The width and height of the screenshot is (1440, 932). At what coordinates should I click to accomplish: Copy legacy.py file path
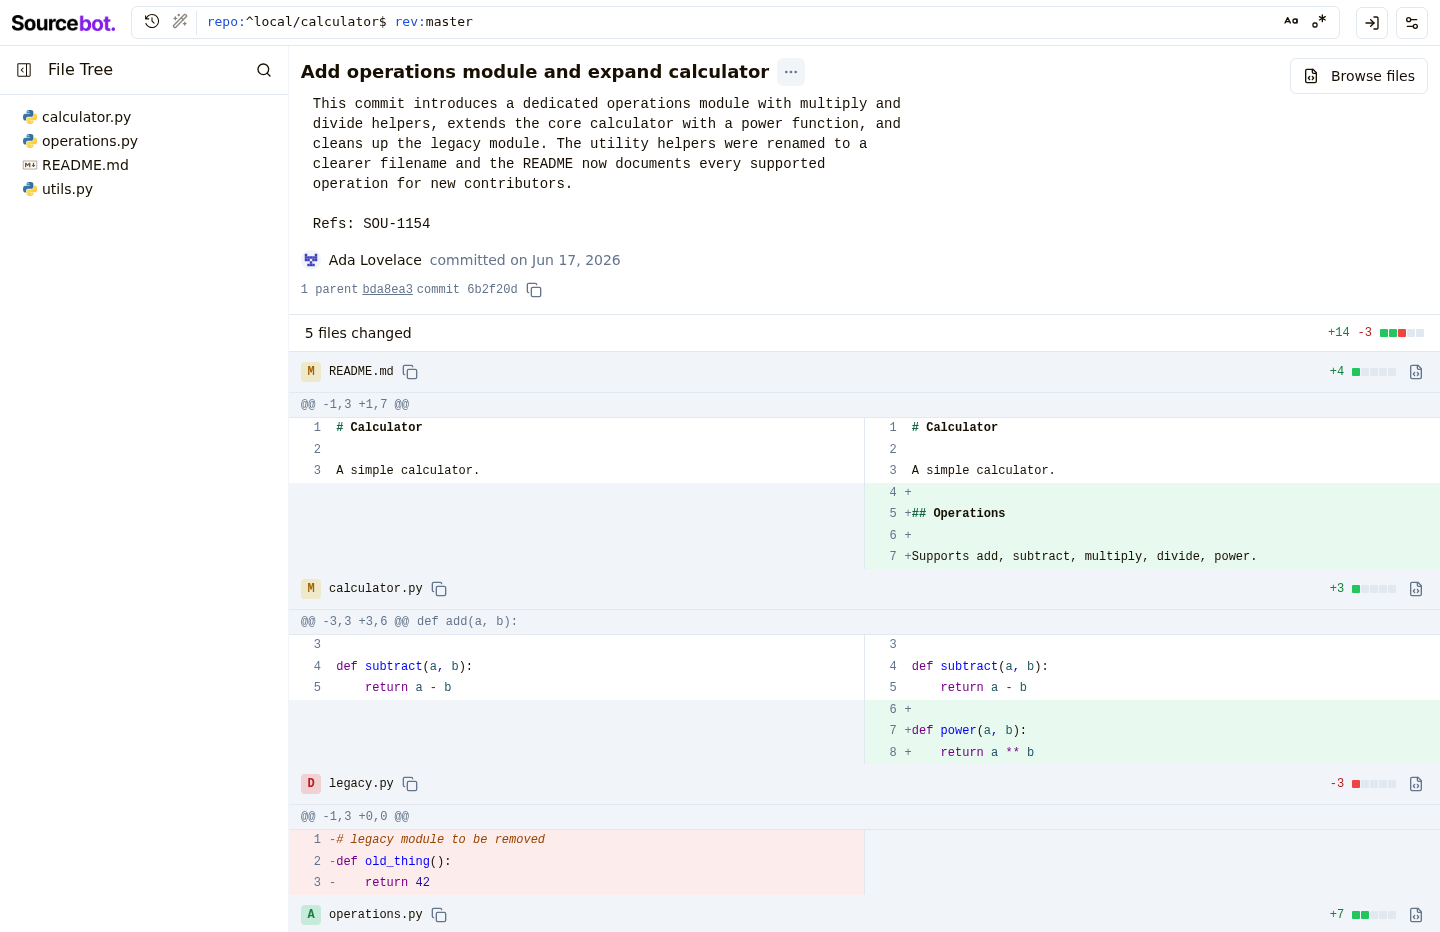410,784
